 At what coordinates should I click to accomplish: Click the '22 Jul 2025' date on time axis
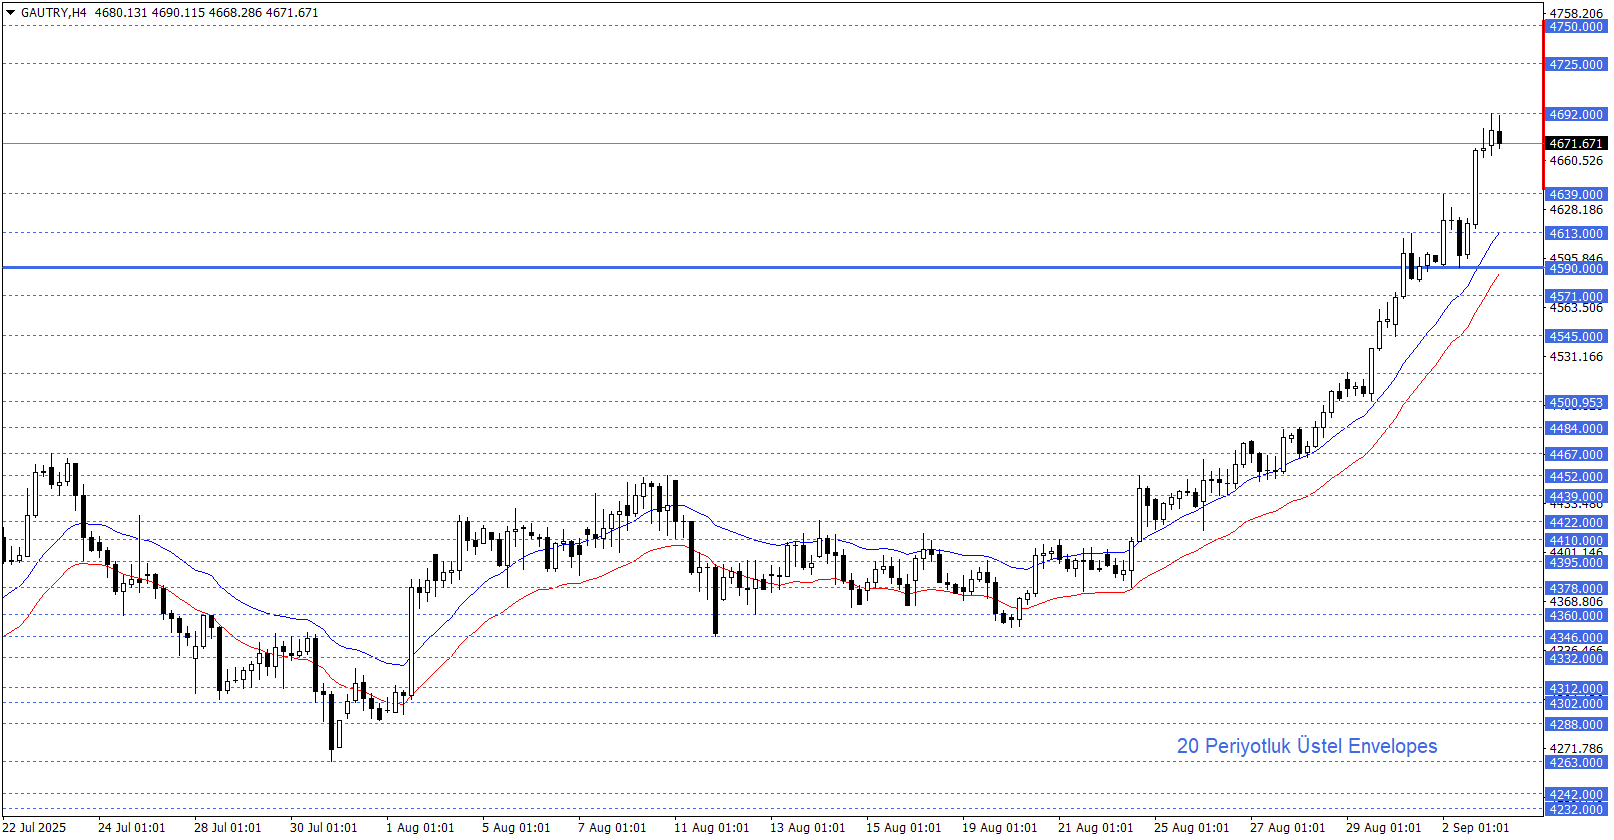click(x=35, y=828)
